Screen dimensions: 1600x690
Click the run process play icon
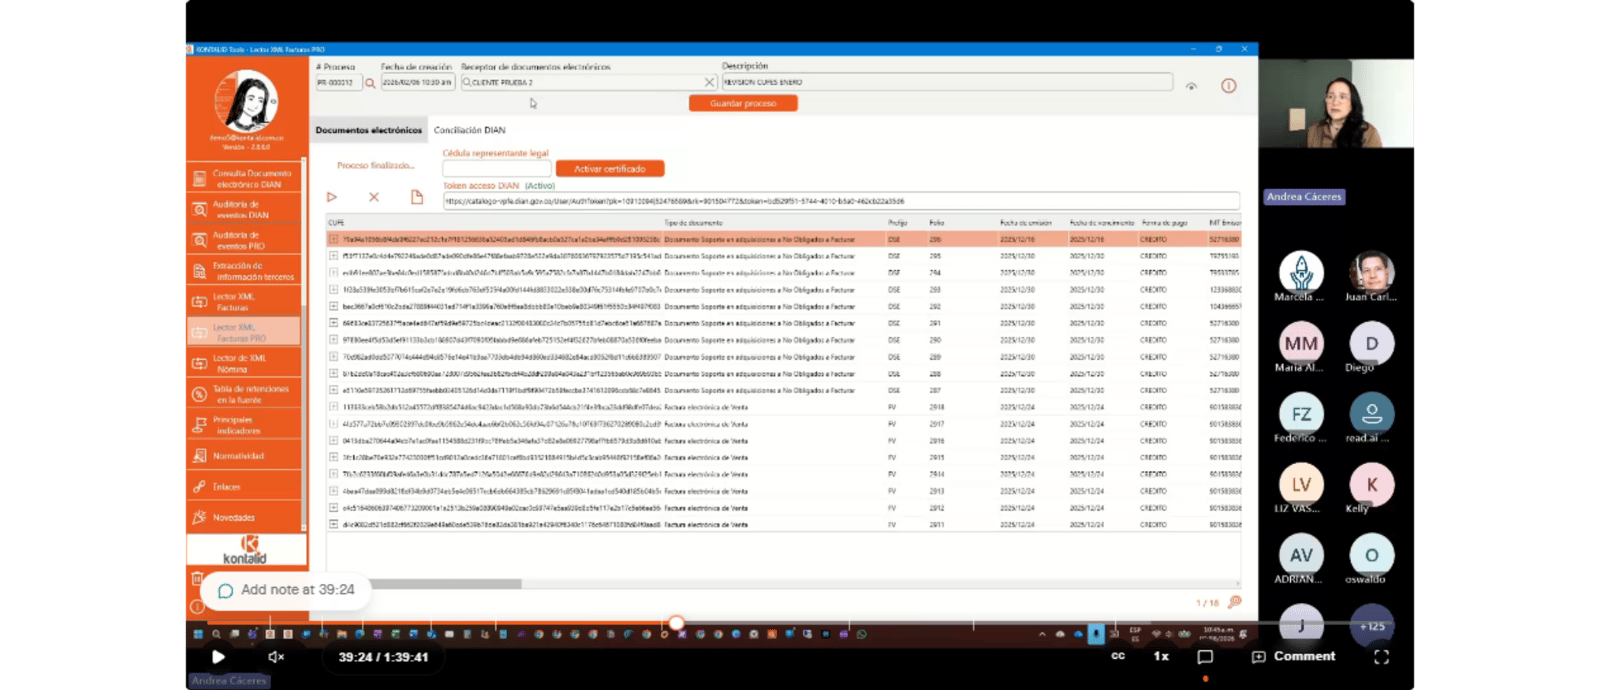(x=332, y=197)
